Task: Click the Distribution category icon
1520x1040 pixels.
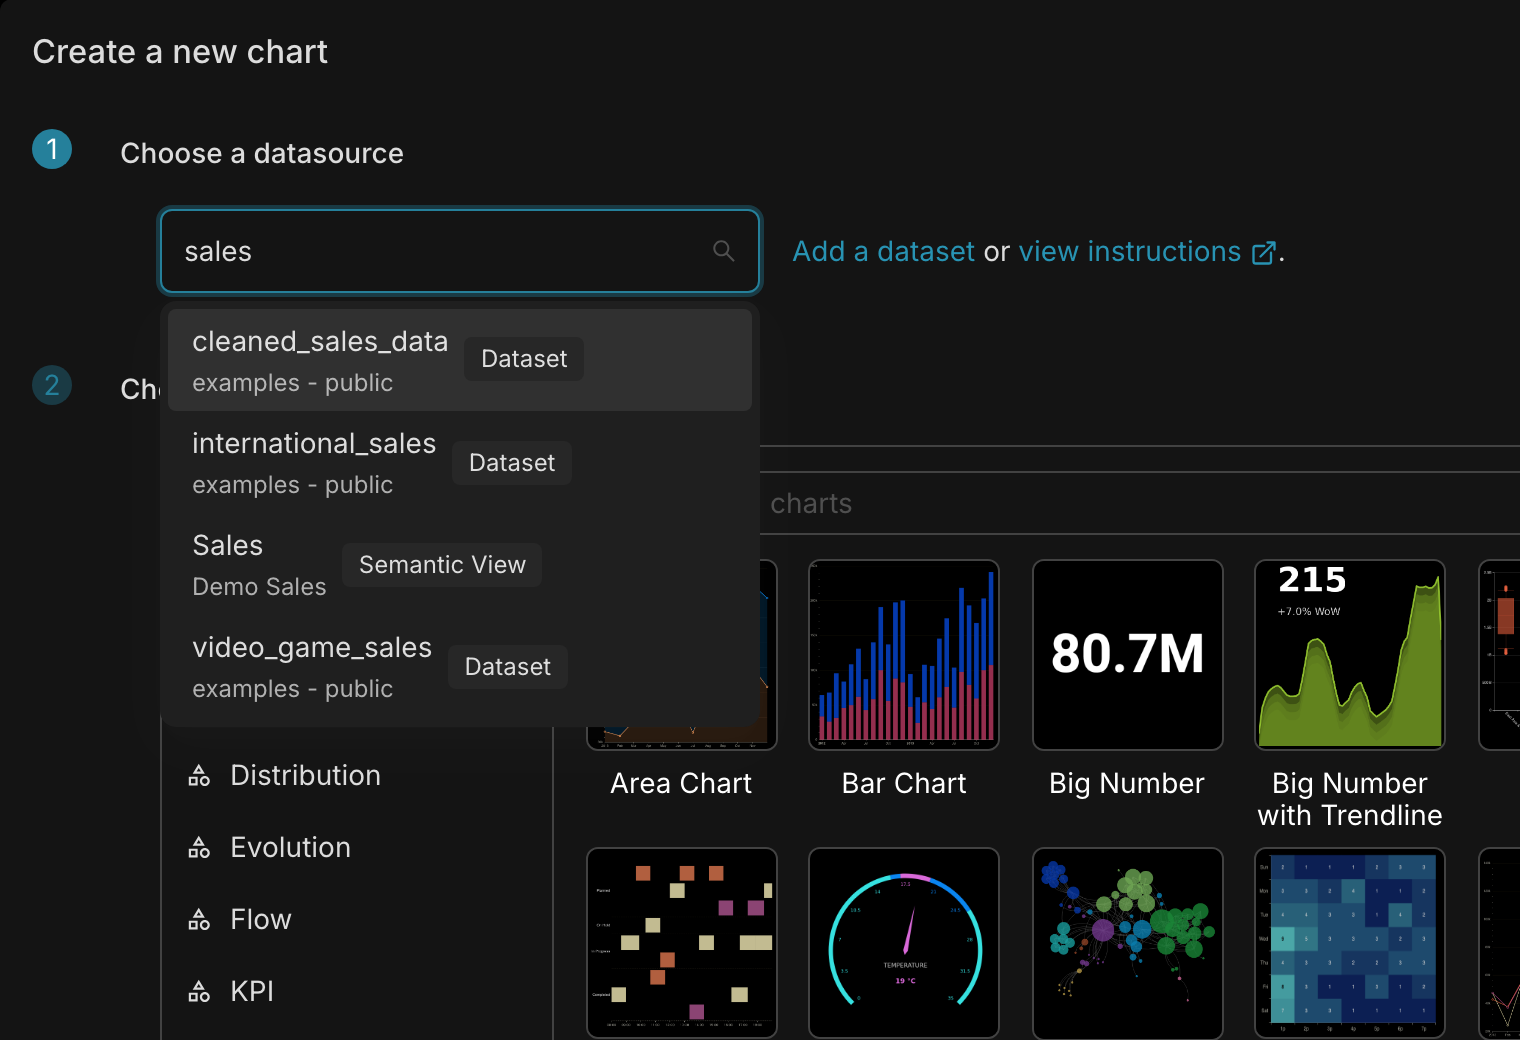Action: [199, 776]
